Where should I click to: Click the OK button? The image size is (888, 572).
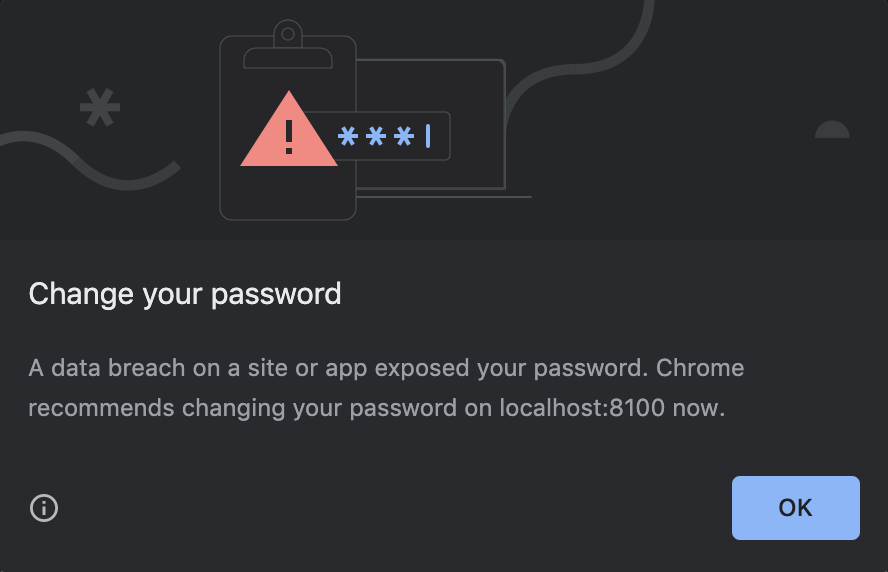(x=795, y=507)
